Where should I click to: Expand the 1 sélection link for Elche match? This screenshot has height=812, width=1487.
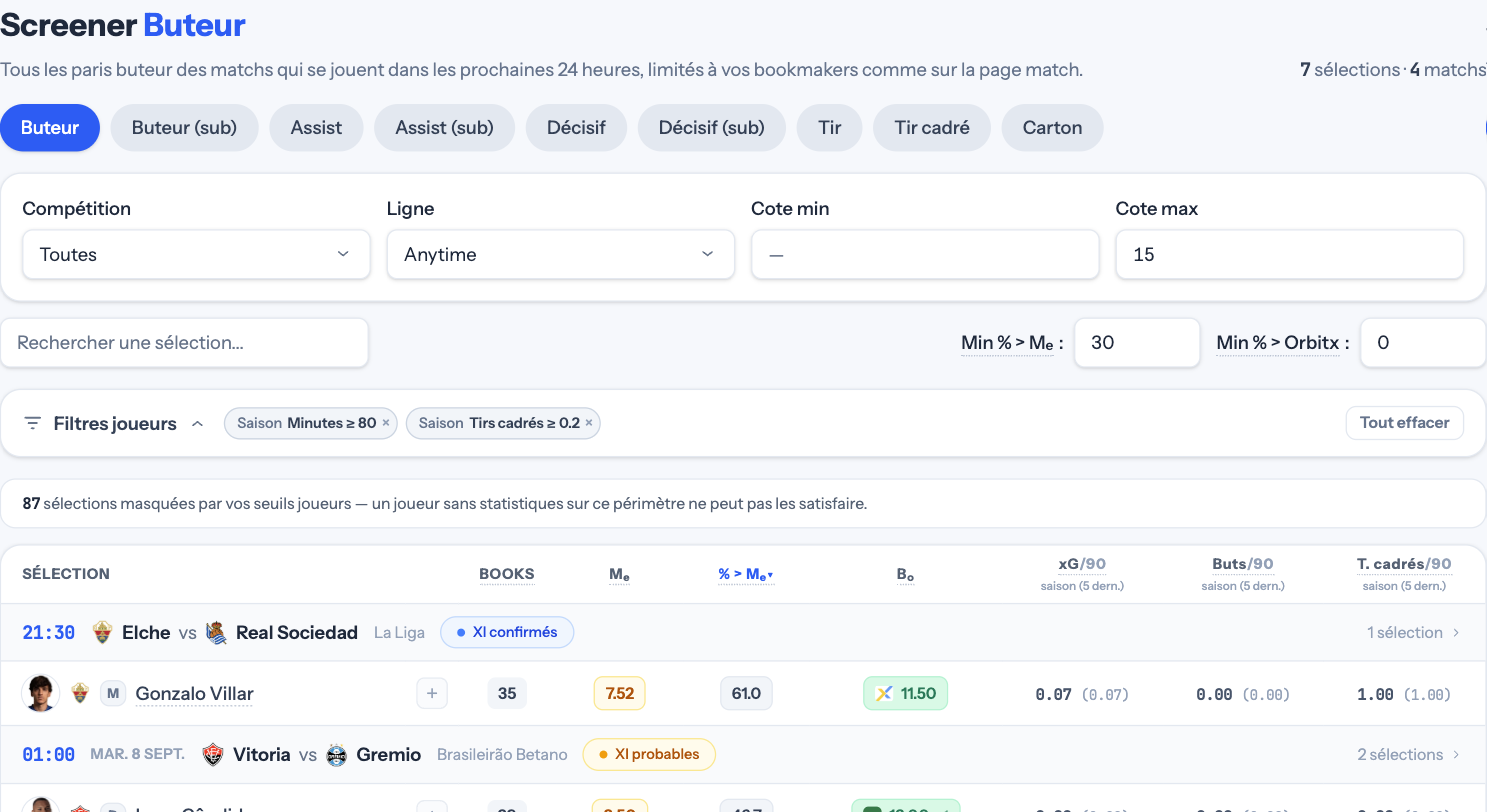[x=1413, y=633]
